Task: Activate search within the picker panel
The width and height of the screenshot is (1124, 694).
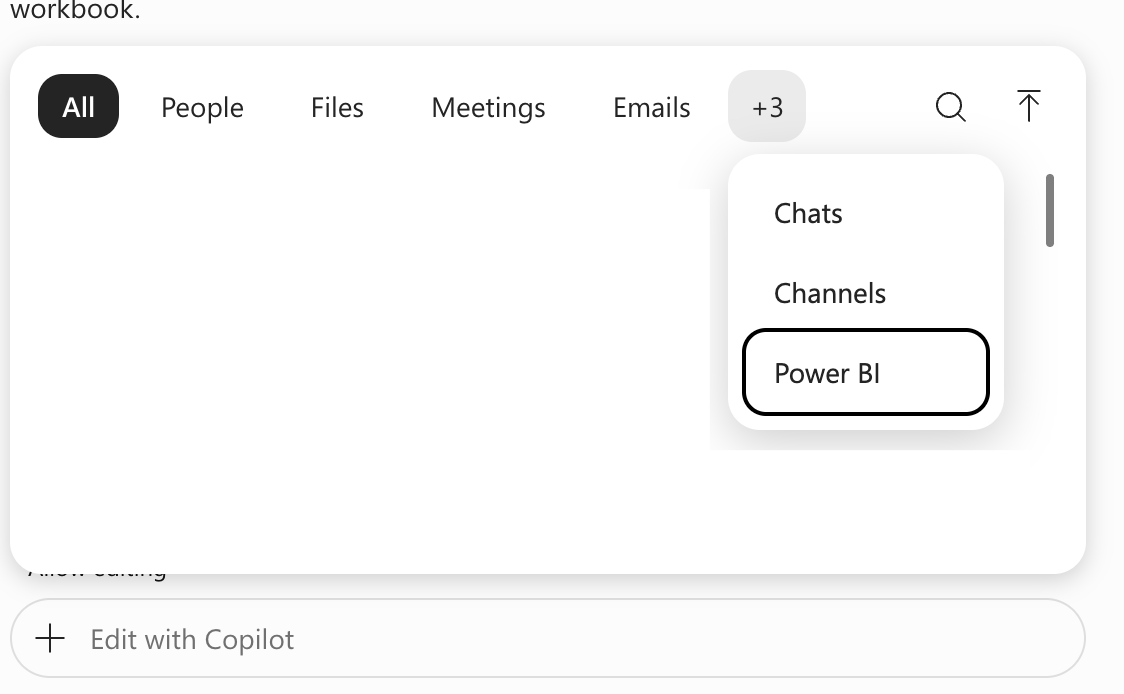Action: [951, 107]
